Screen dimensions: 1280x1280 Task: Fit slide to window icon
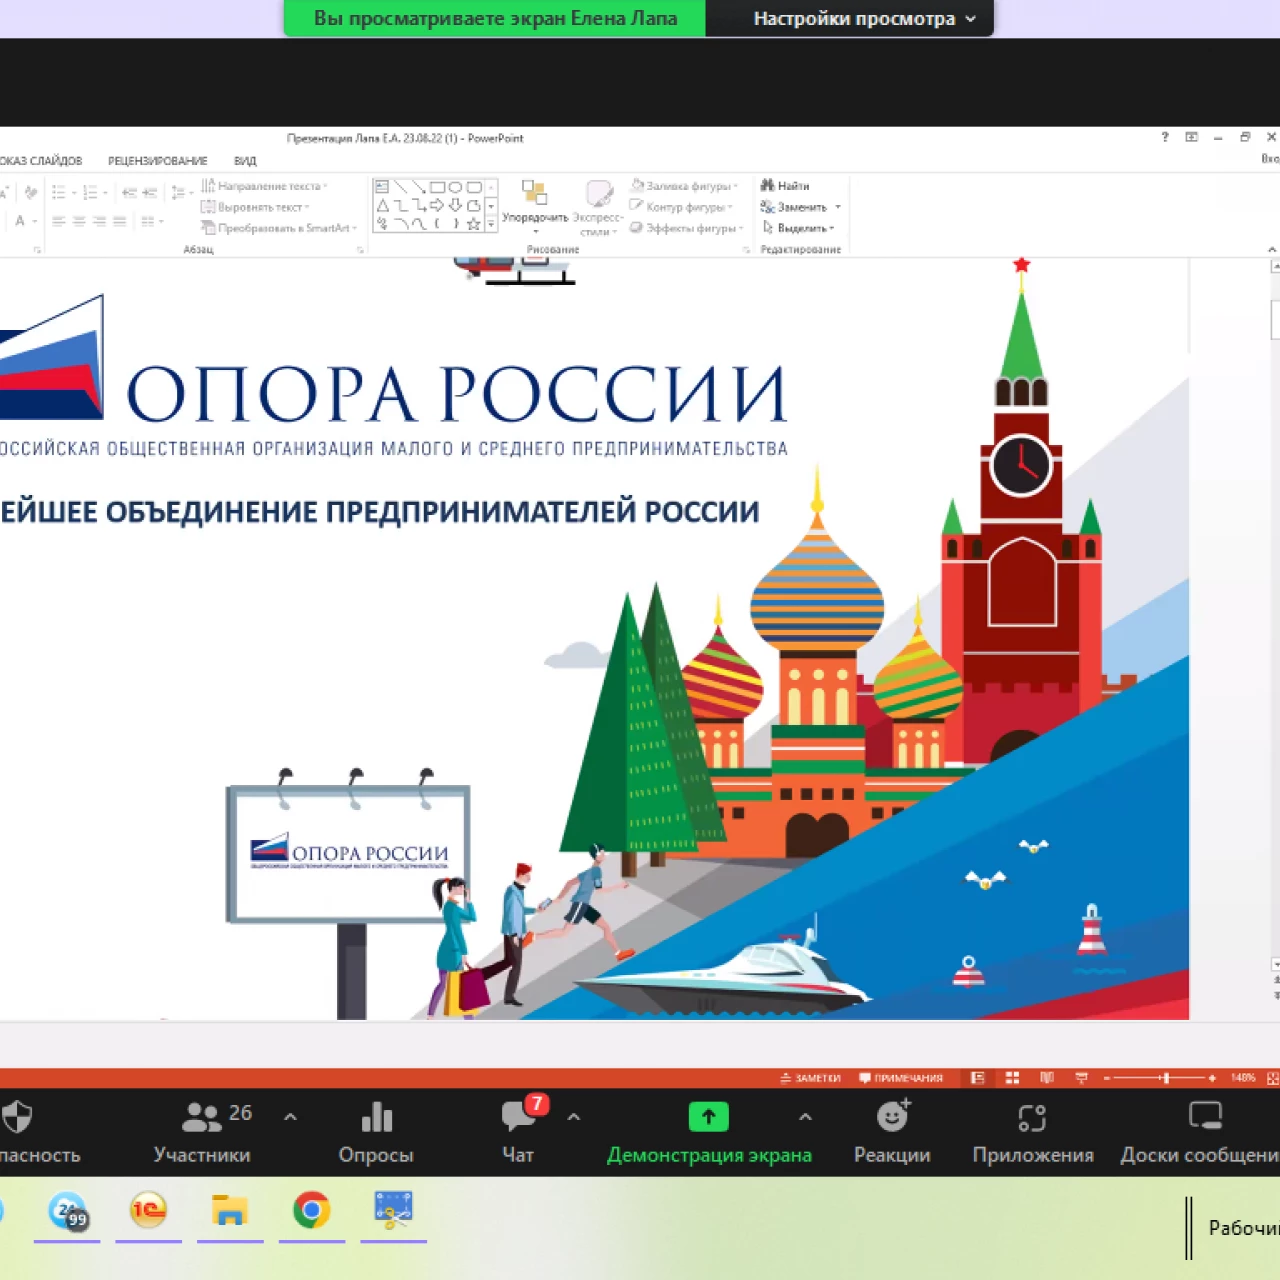[1273, 1077]
